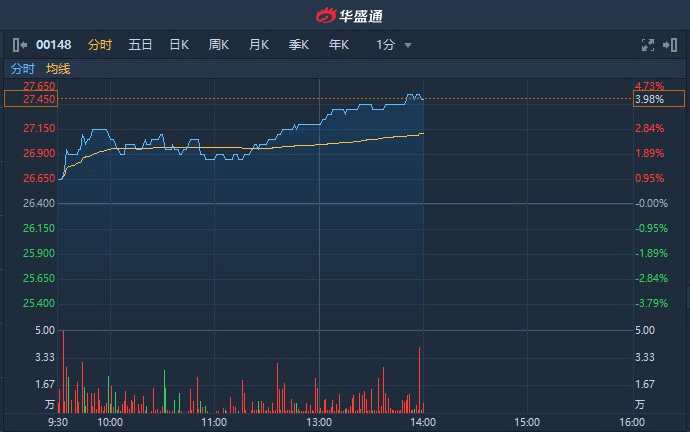Open the 月K monthly chart tab

tap(259, 45)
